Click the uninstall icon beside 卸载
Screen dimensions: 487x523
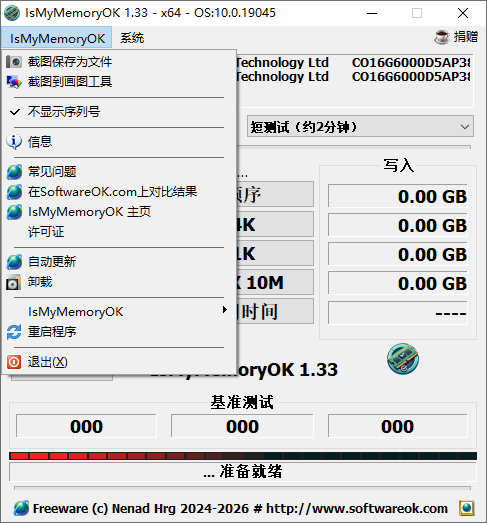click(x=14, y=282)
